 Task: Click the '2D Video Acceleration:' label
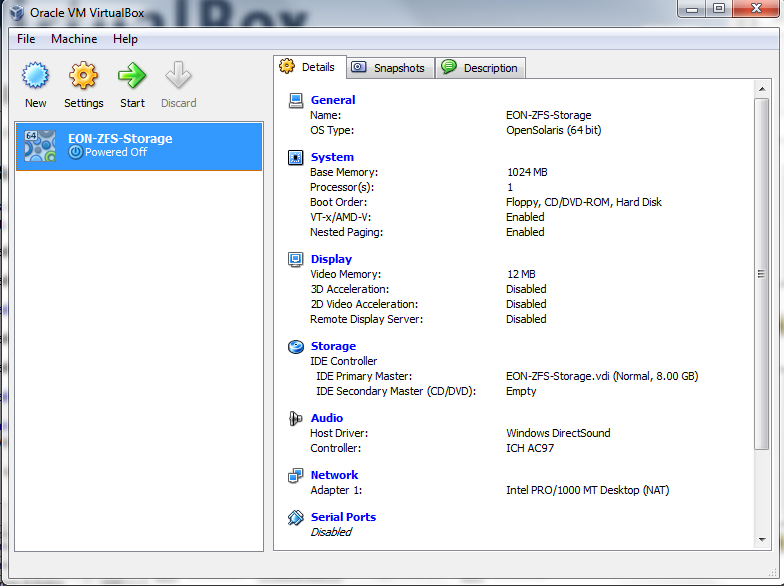coord(364,304)
